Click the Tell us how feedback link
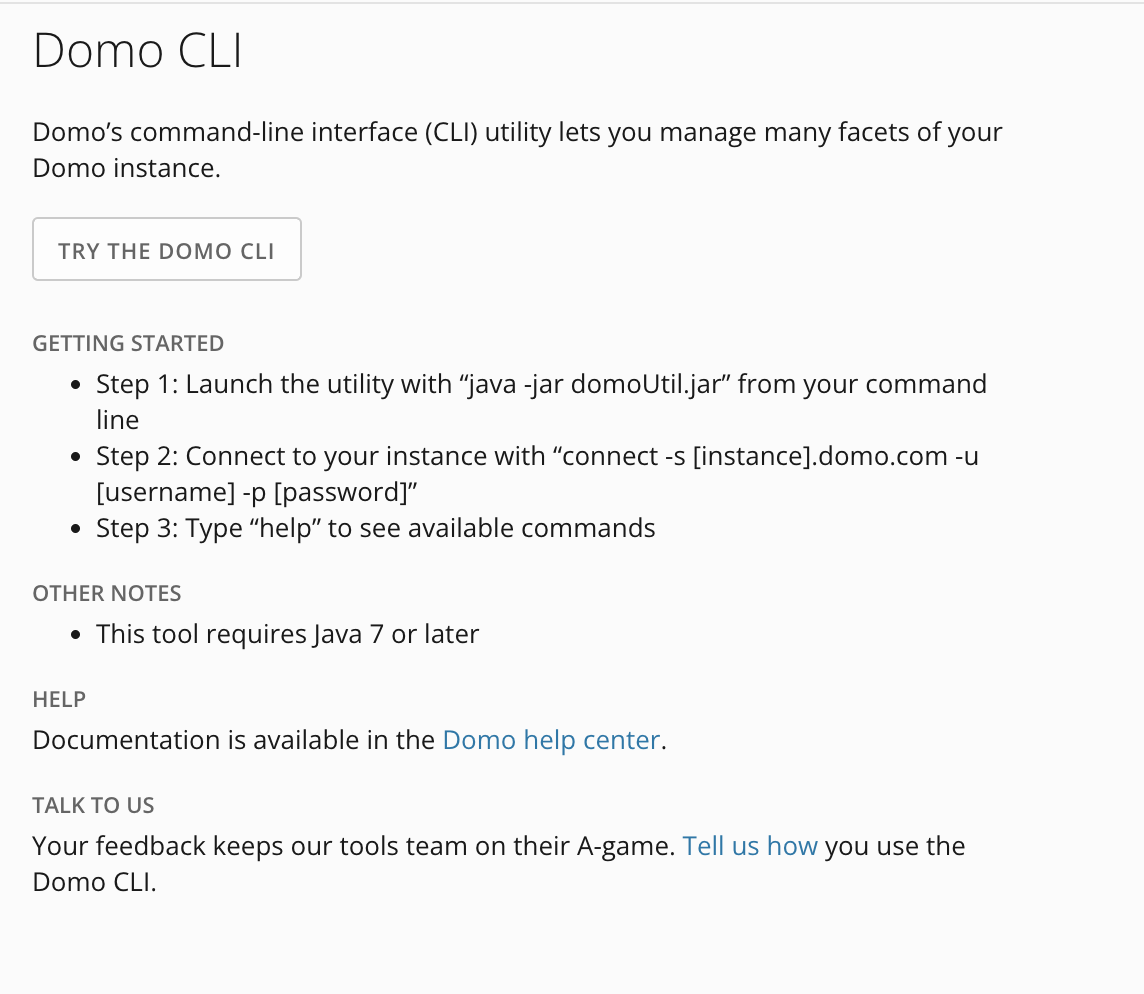1144x994 pixels. (x=750, y=845)
